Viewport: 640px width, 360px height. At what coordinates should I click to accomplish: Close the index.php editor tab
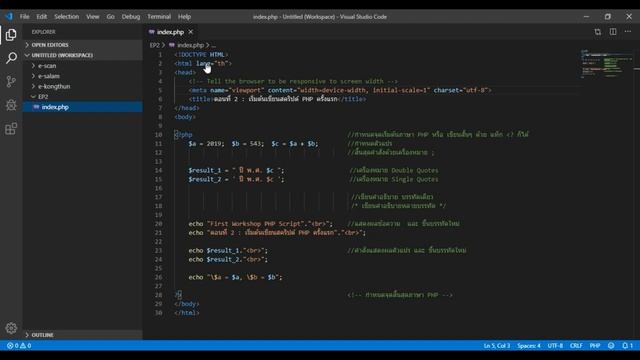click(x=191, y=32)
